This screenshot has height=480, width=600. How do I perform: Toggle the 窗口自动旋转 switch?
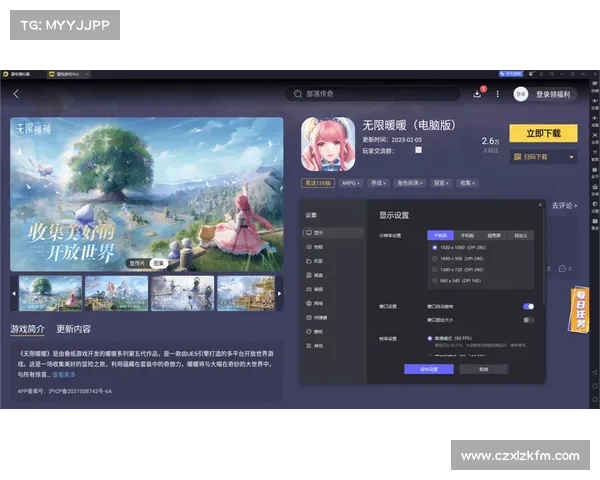pyautogui.click(x=528, y=306)
